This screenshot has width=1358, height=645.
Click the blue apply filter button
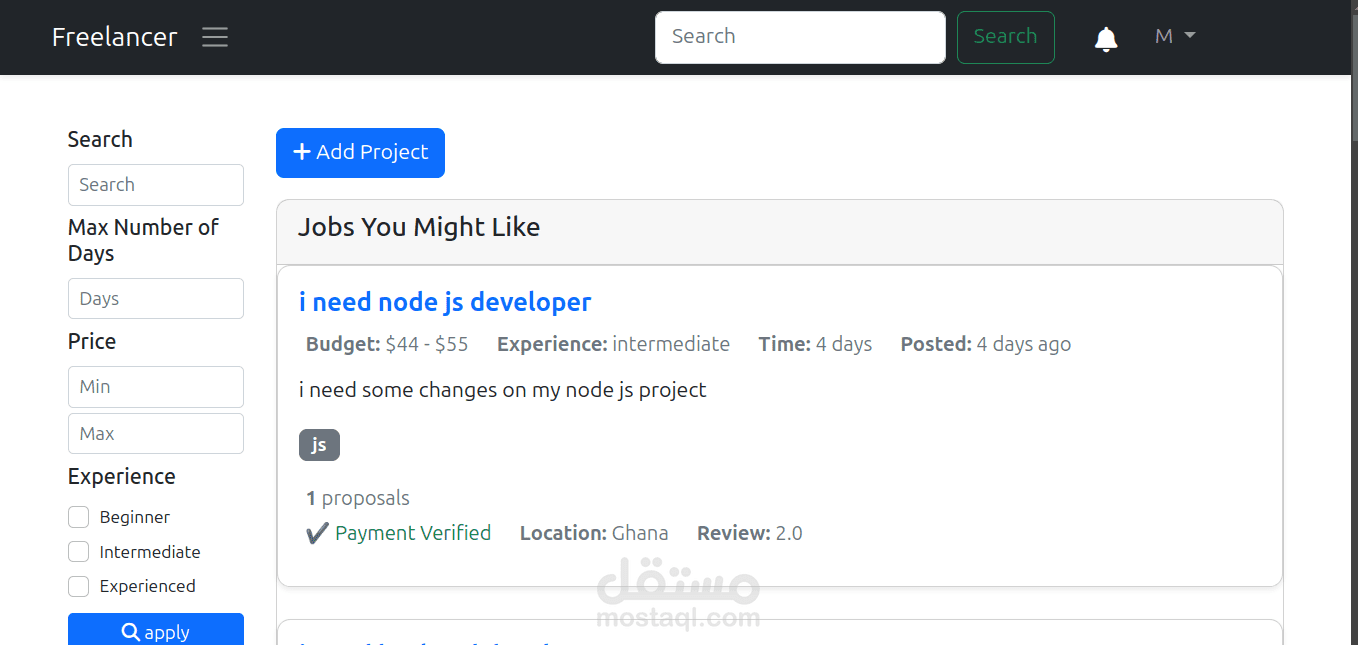coord(156,631)
